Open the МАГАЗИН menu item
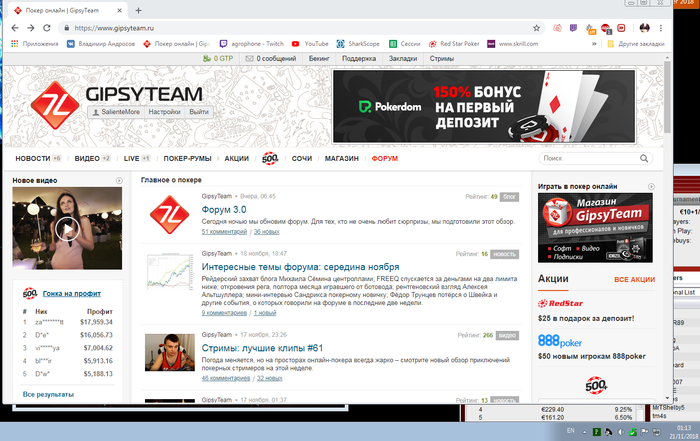 click(x=342, y=158)
